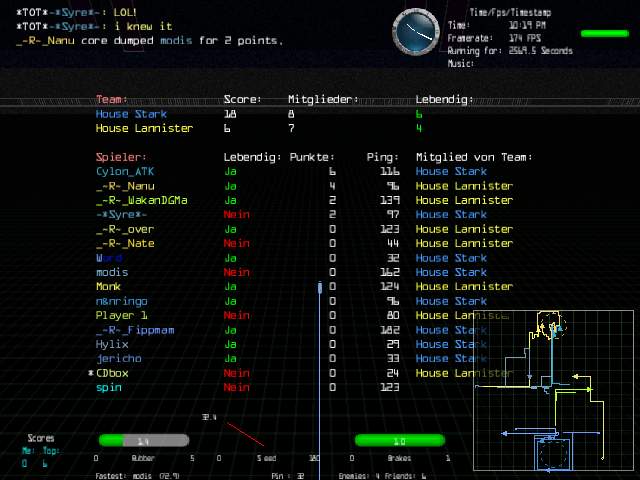Screen dimensions: 640x480
Task: Click the Spieler column header
Action: 121,157
